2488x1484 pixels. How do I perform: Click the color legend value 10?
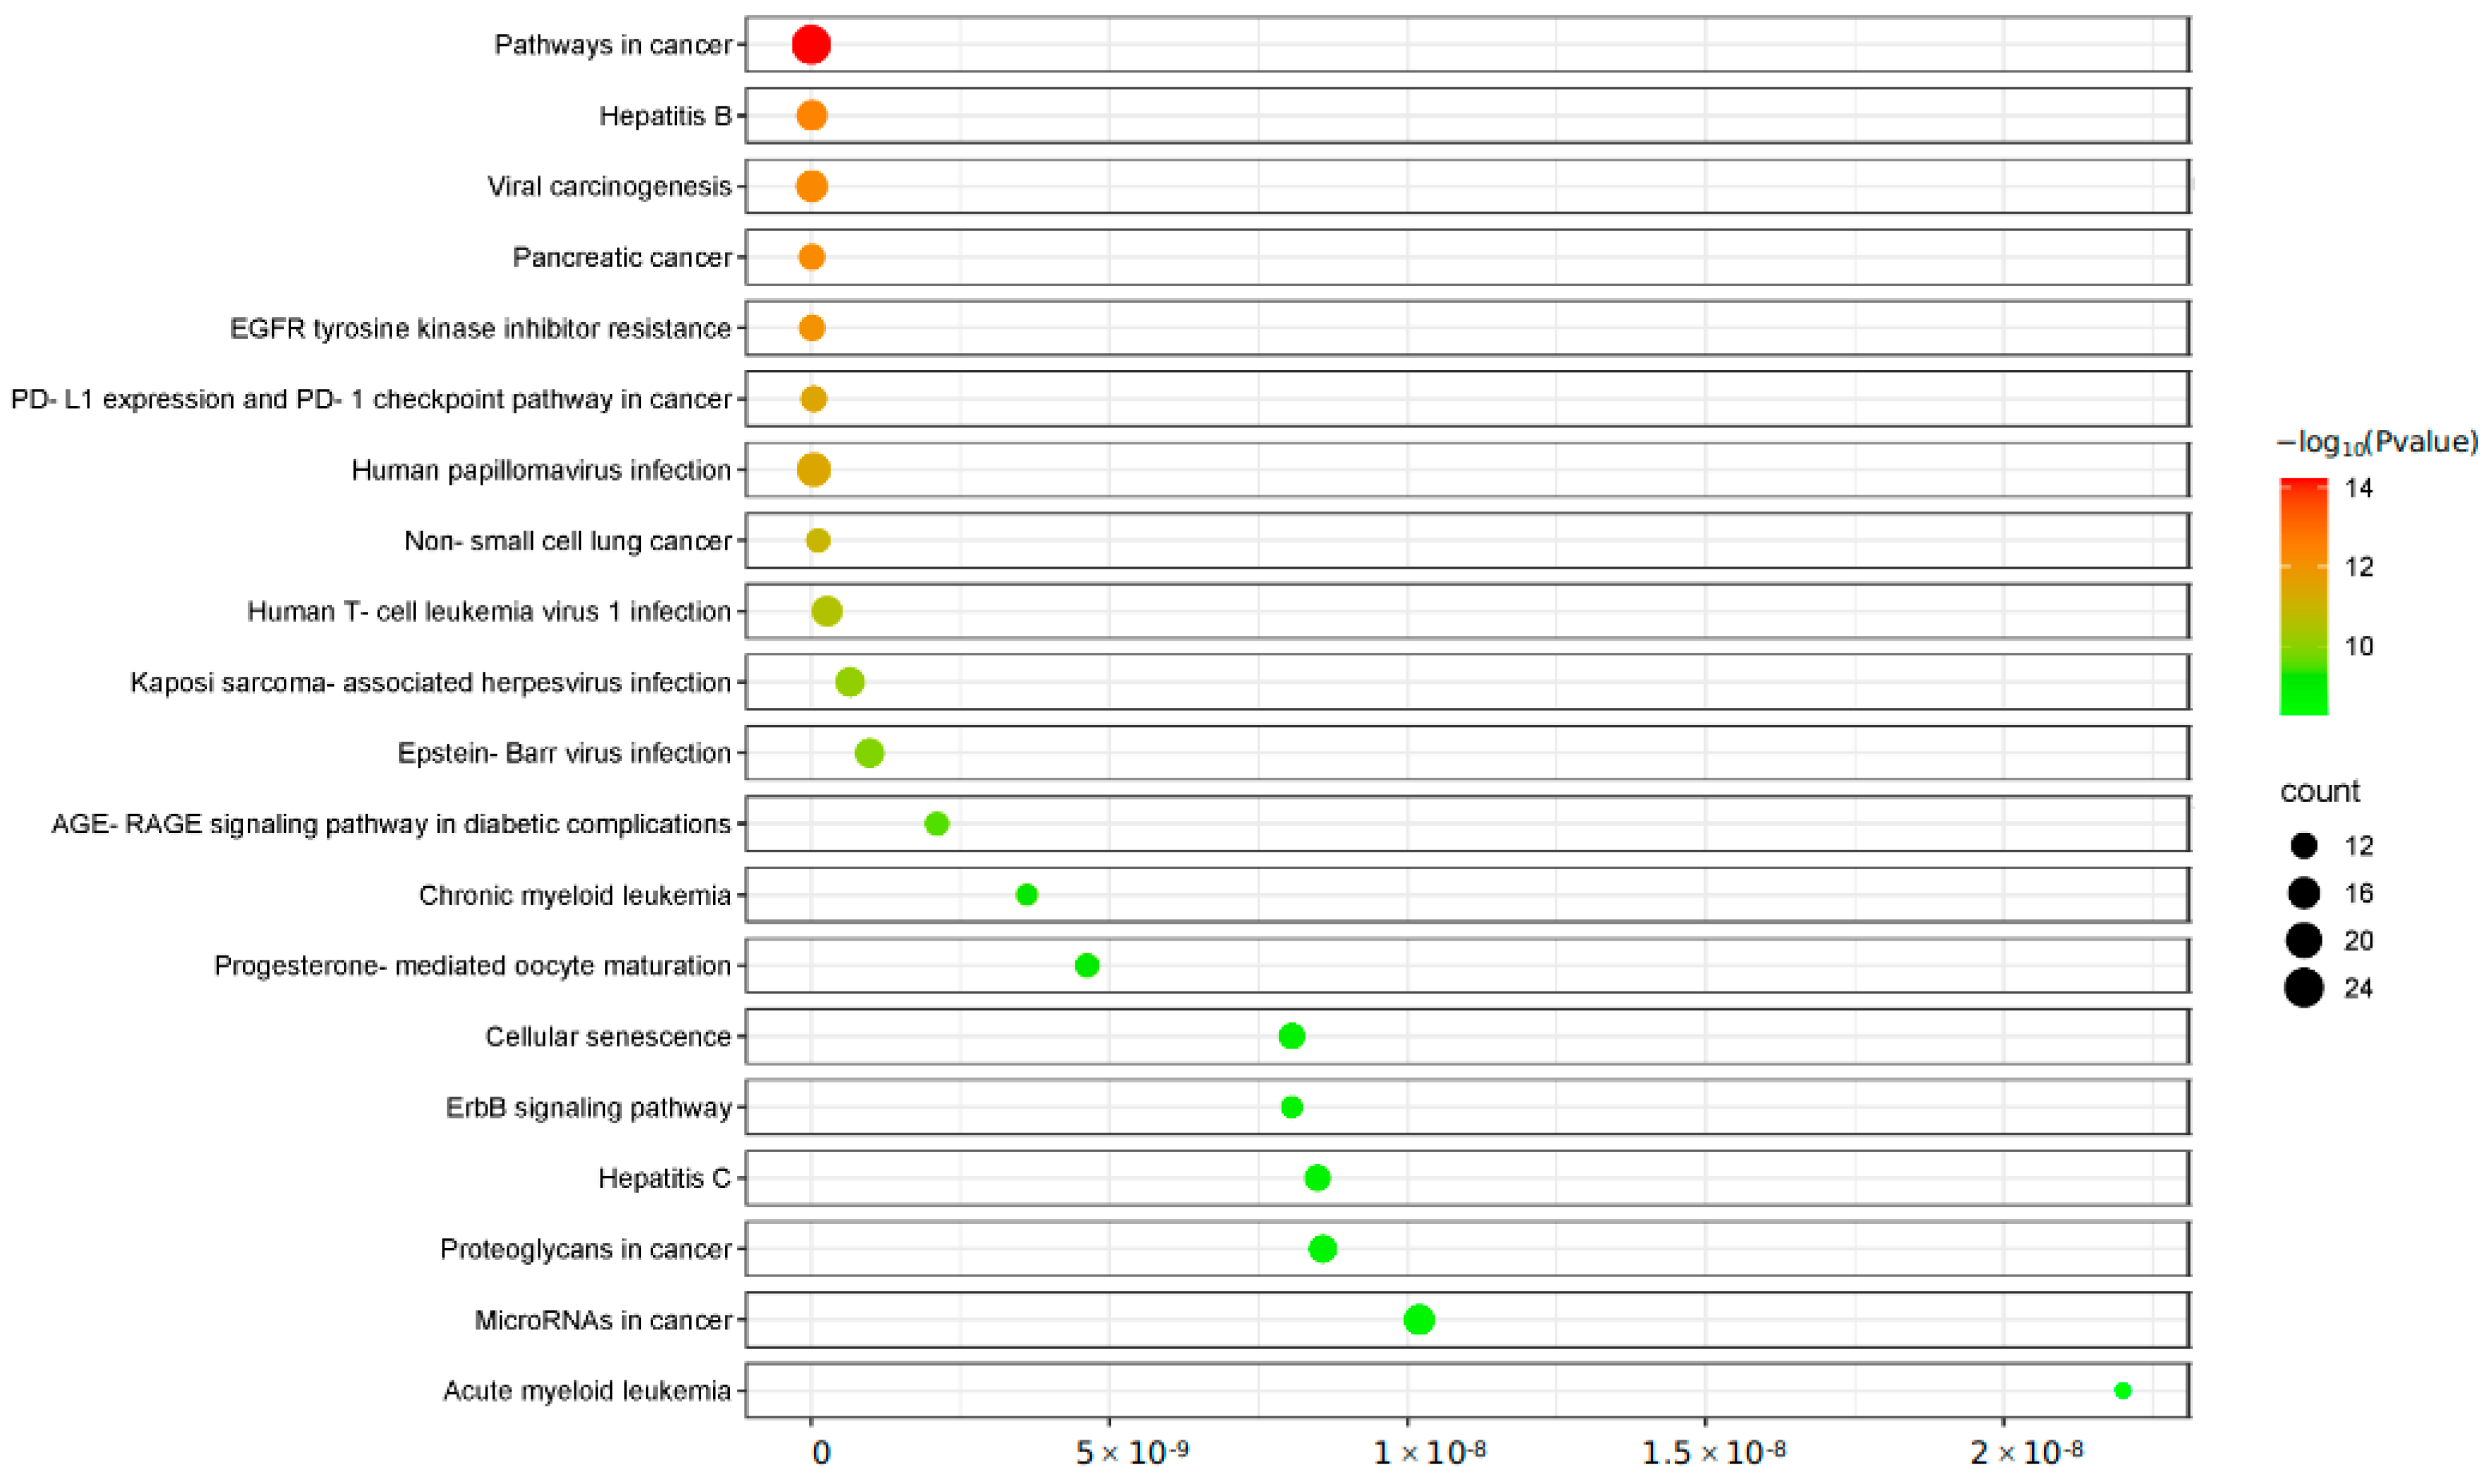(x=2359, y=646)
